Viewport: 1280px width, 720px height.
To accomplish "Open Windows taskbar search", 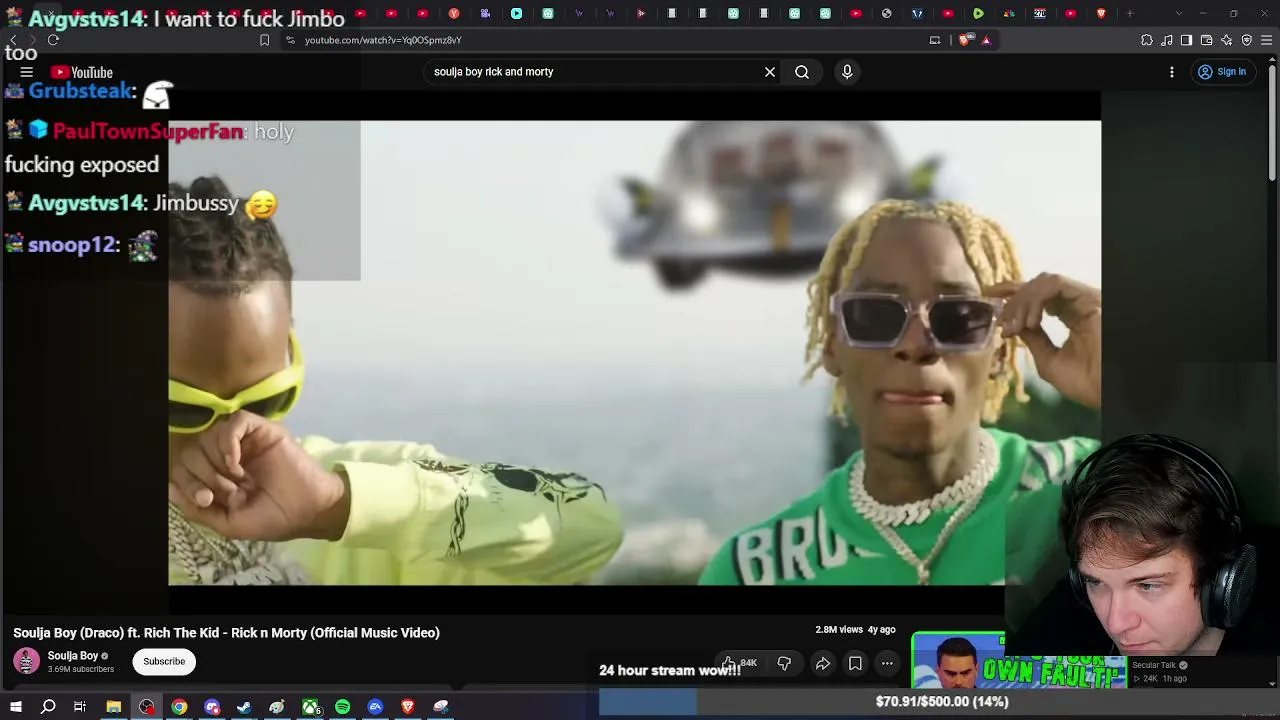I will point(48,707).
